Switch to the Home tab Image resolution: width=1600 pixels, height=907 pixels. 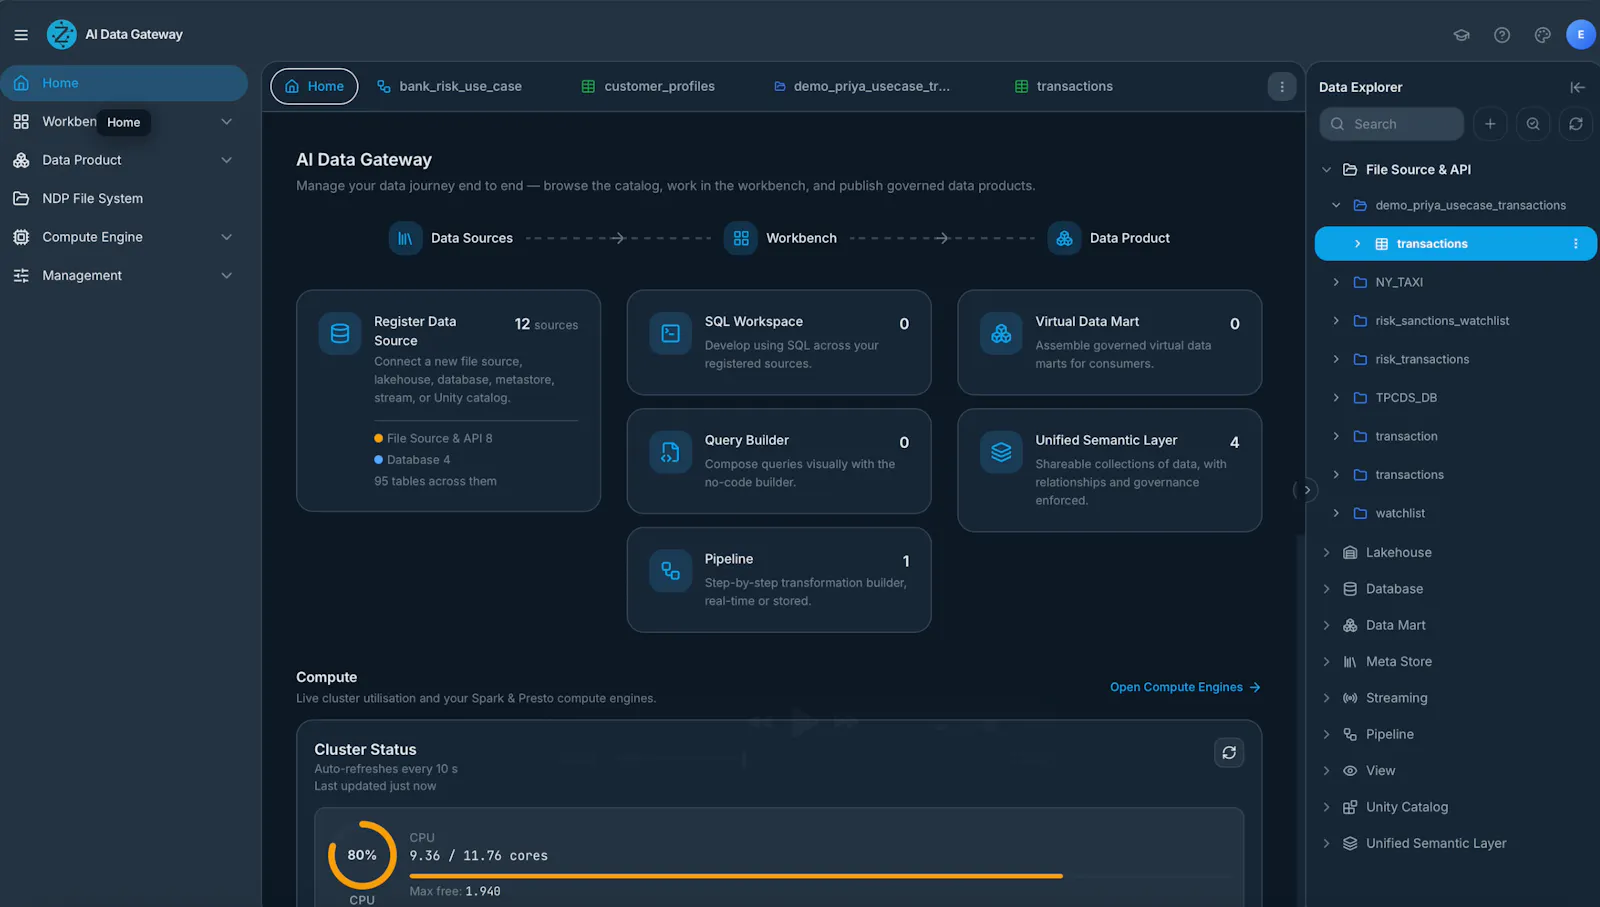314,87
